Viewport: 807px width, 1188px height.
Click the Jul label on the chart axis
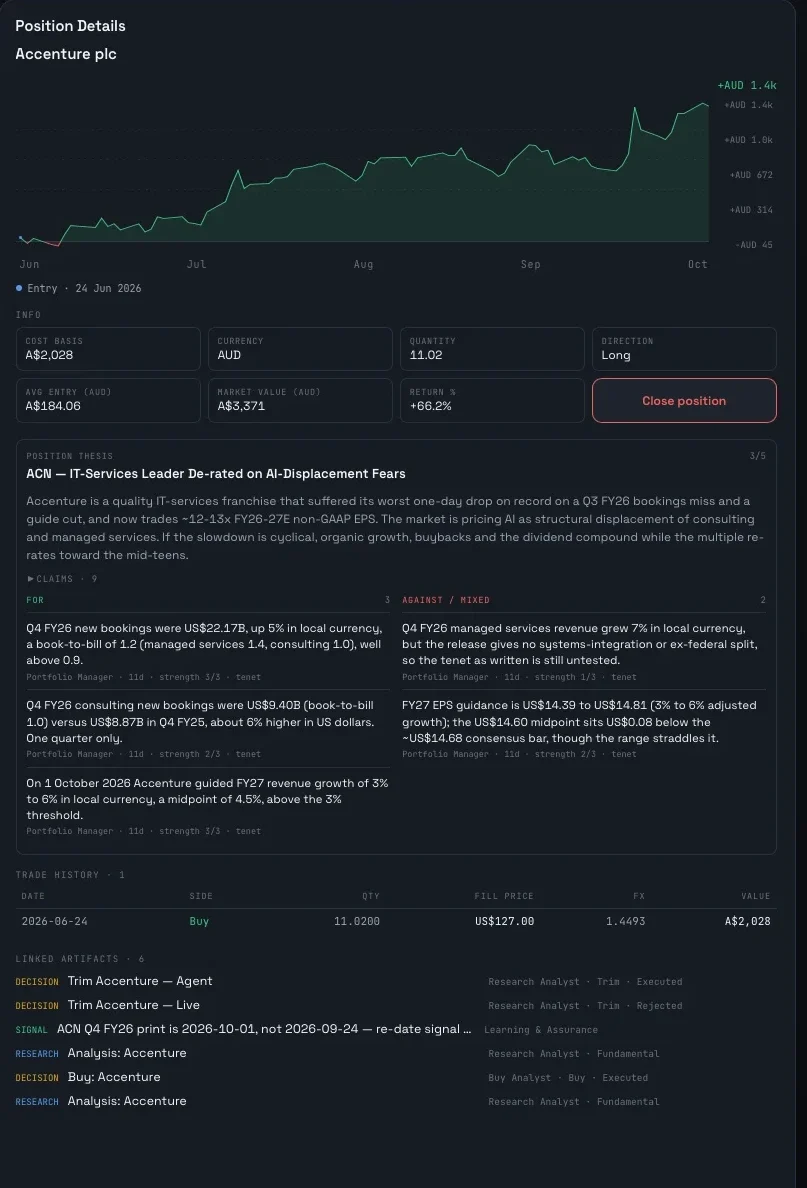click(x=196, y=264)
